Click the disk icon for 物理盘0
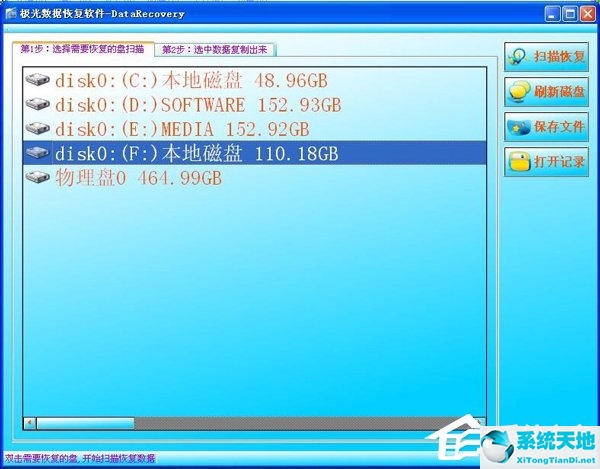 coord(37,178)
